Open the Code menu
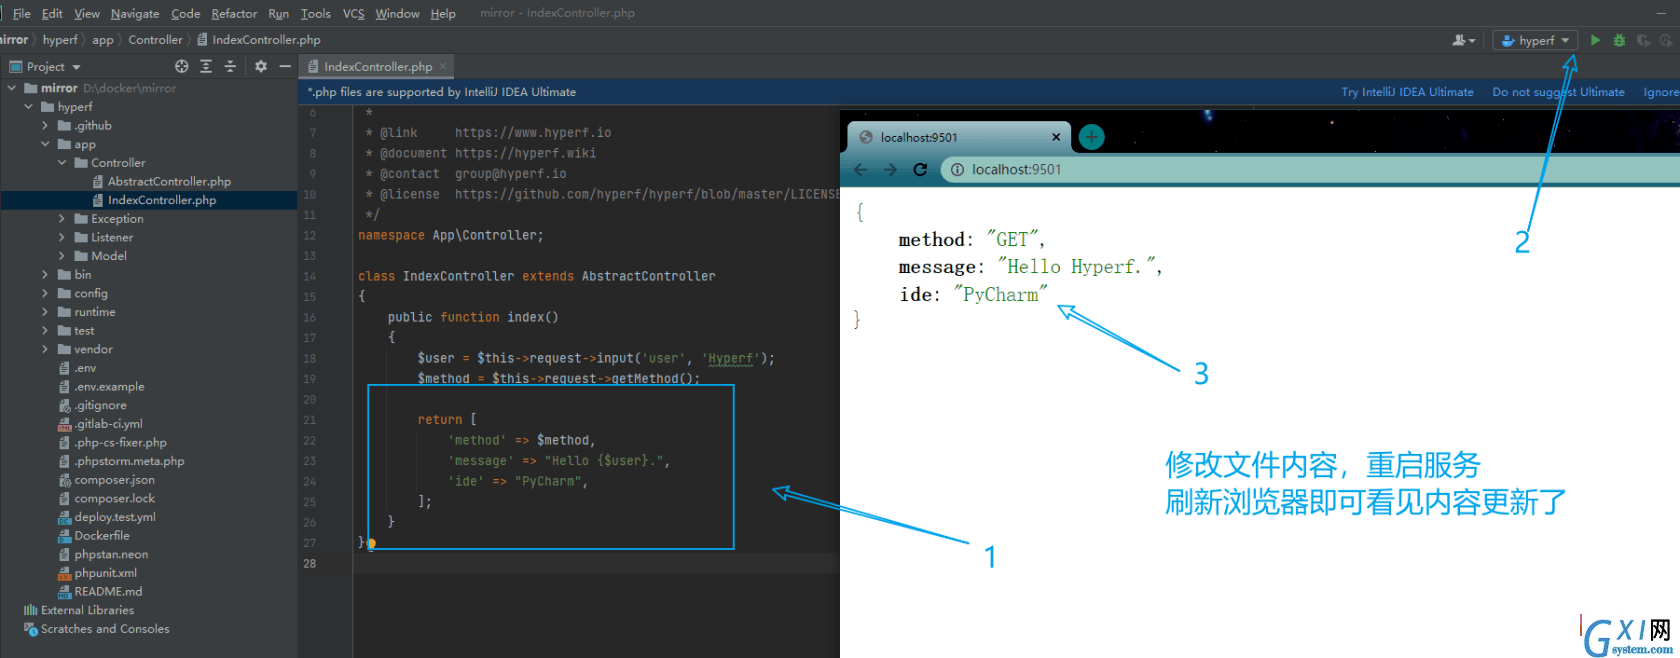The height and width of the screenshot is (658, 1680). click(x=185, y=14)
